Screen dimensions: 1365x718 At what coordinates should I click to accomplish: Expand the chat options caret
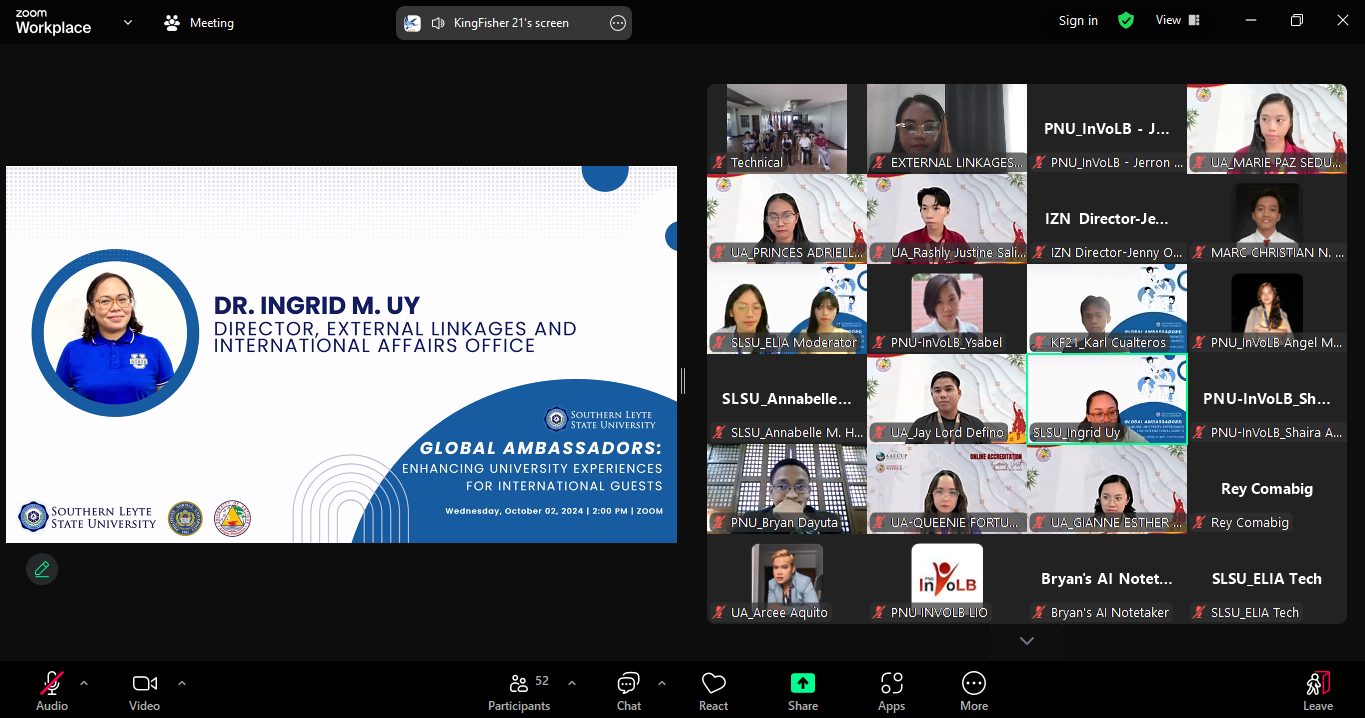(662, 683)
